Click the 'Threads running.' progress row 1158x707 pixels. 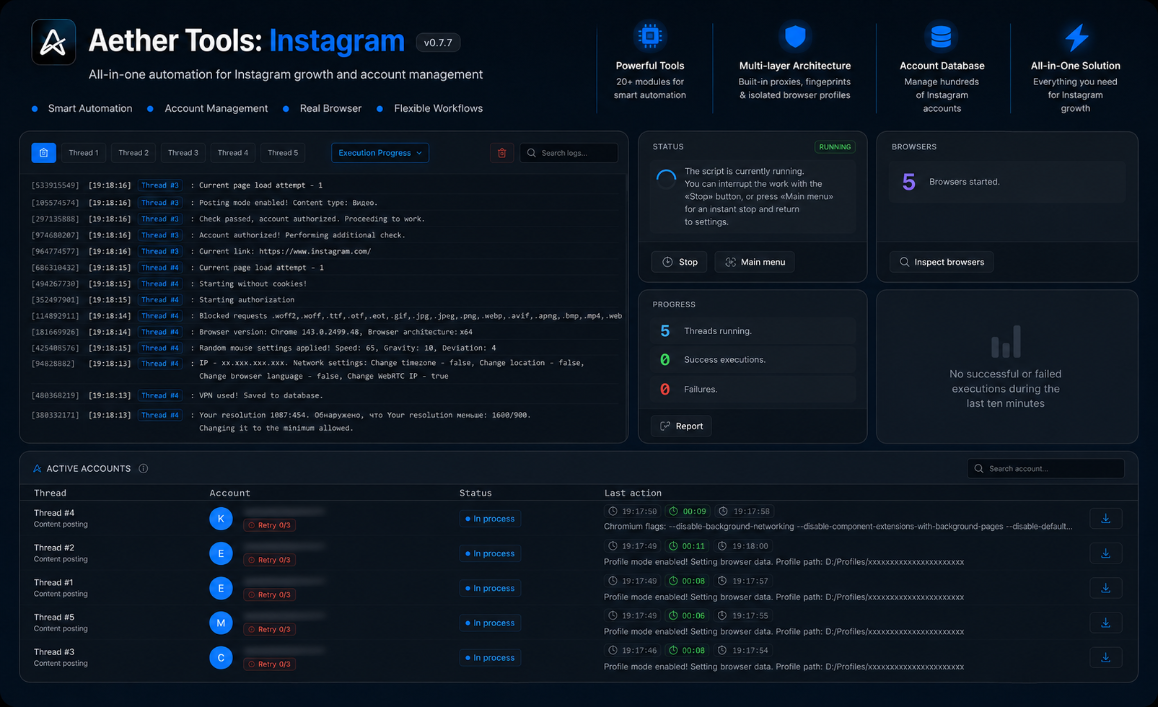pyautogui.click(x=753, y=331)
